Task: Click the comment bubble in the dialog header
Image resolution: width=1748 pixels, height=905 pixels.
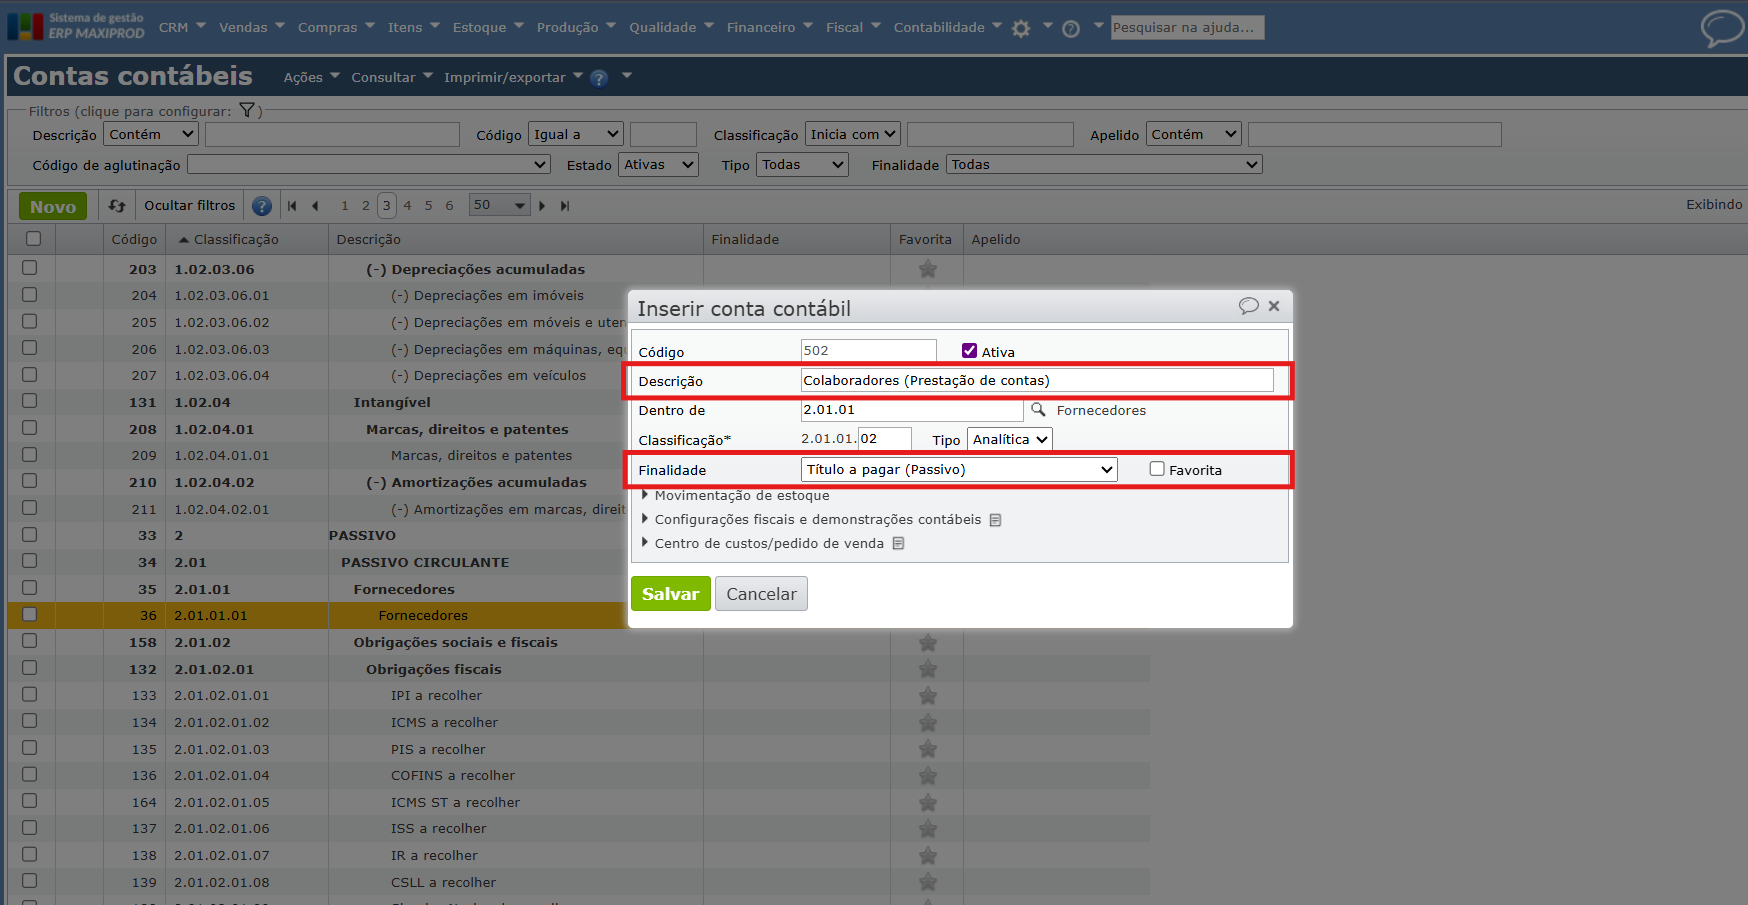Action: pos(1248,306)
